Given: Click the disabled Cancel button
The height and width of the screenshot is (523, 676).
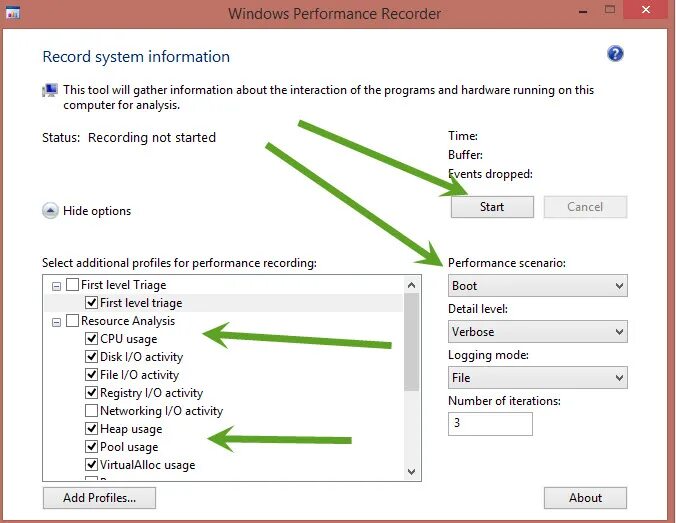Looking at the screenshot, I should [x=585, y=207].
